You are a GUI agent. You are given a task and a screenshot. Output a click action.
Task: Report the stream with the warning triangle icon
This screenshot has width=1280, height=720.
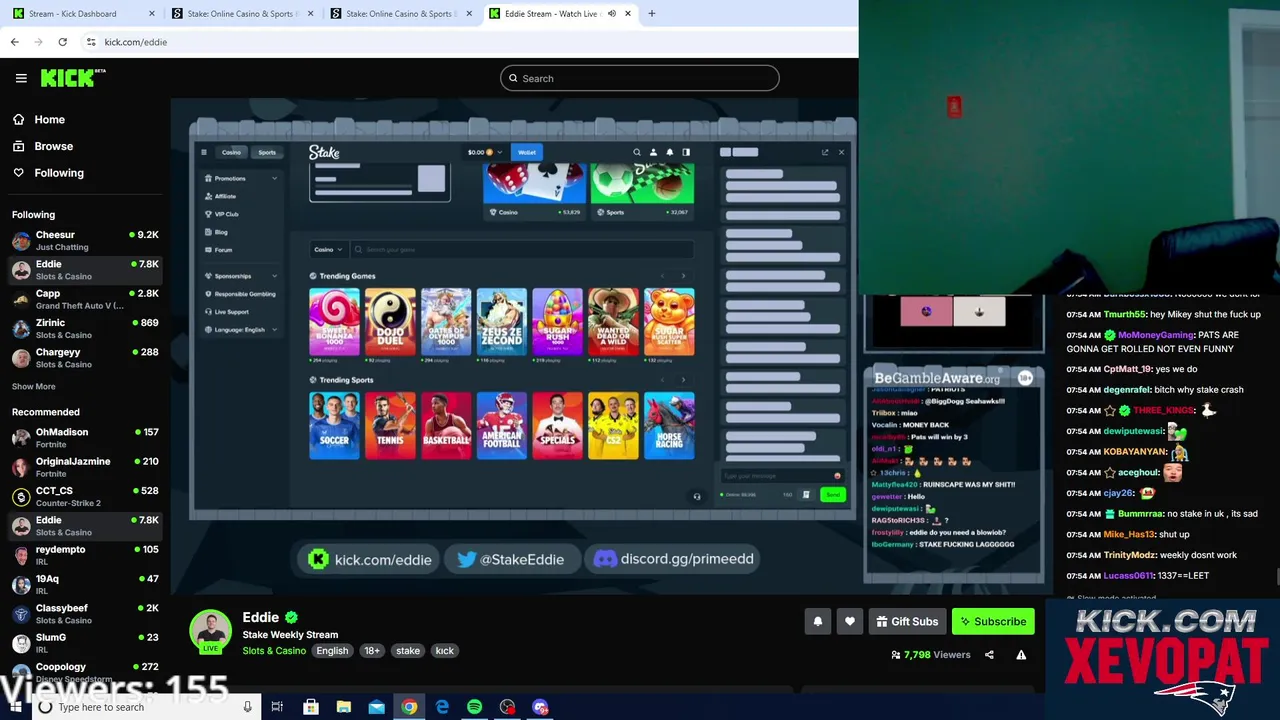click(x=1021, y=655)
